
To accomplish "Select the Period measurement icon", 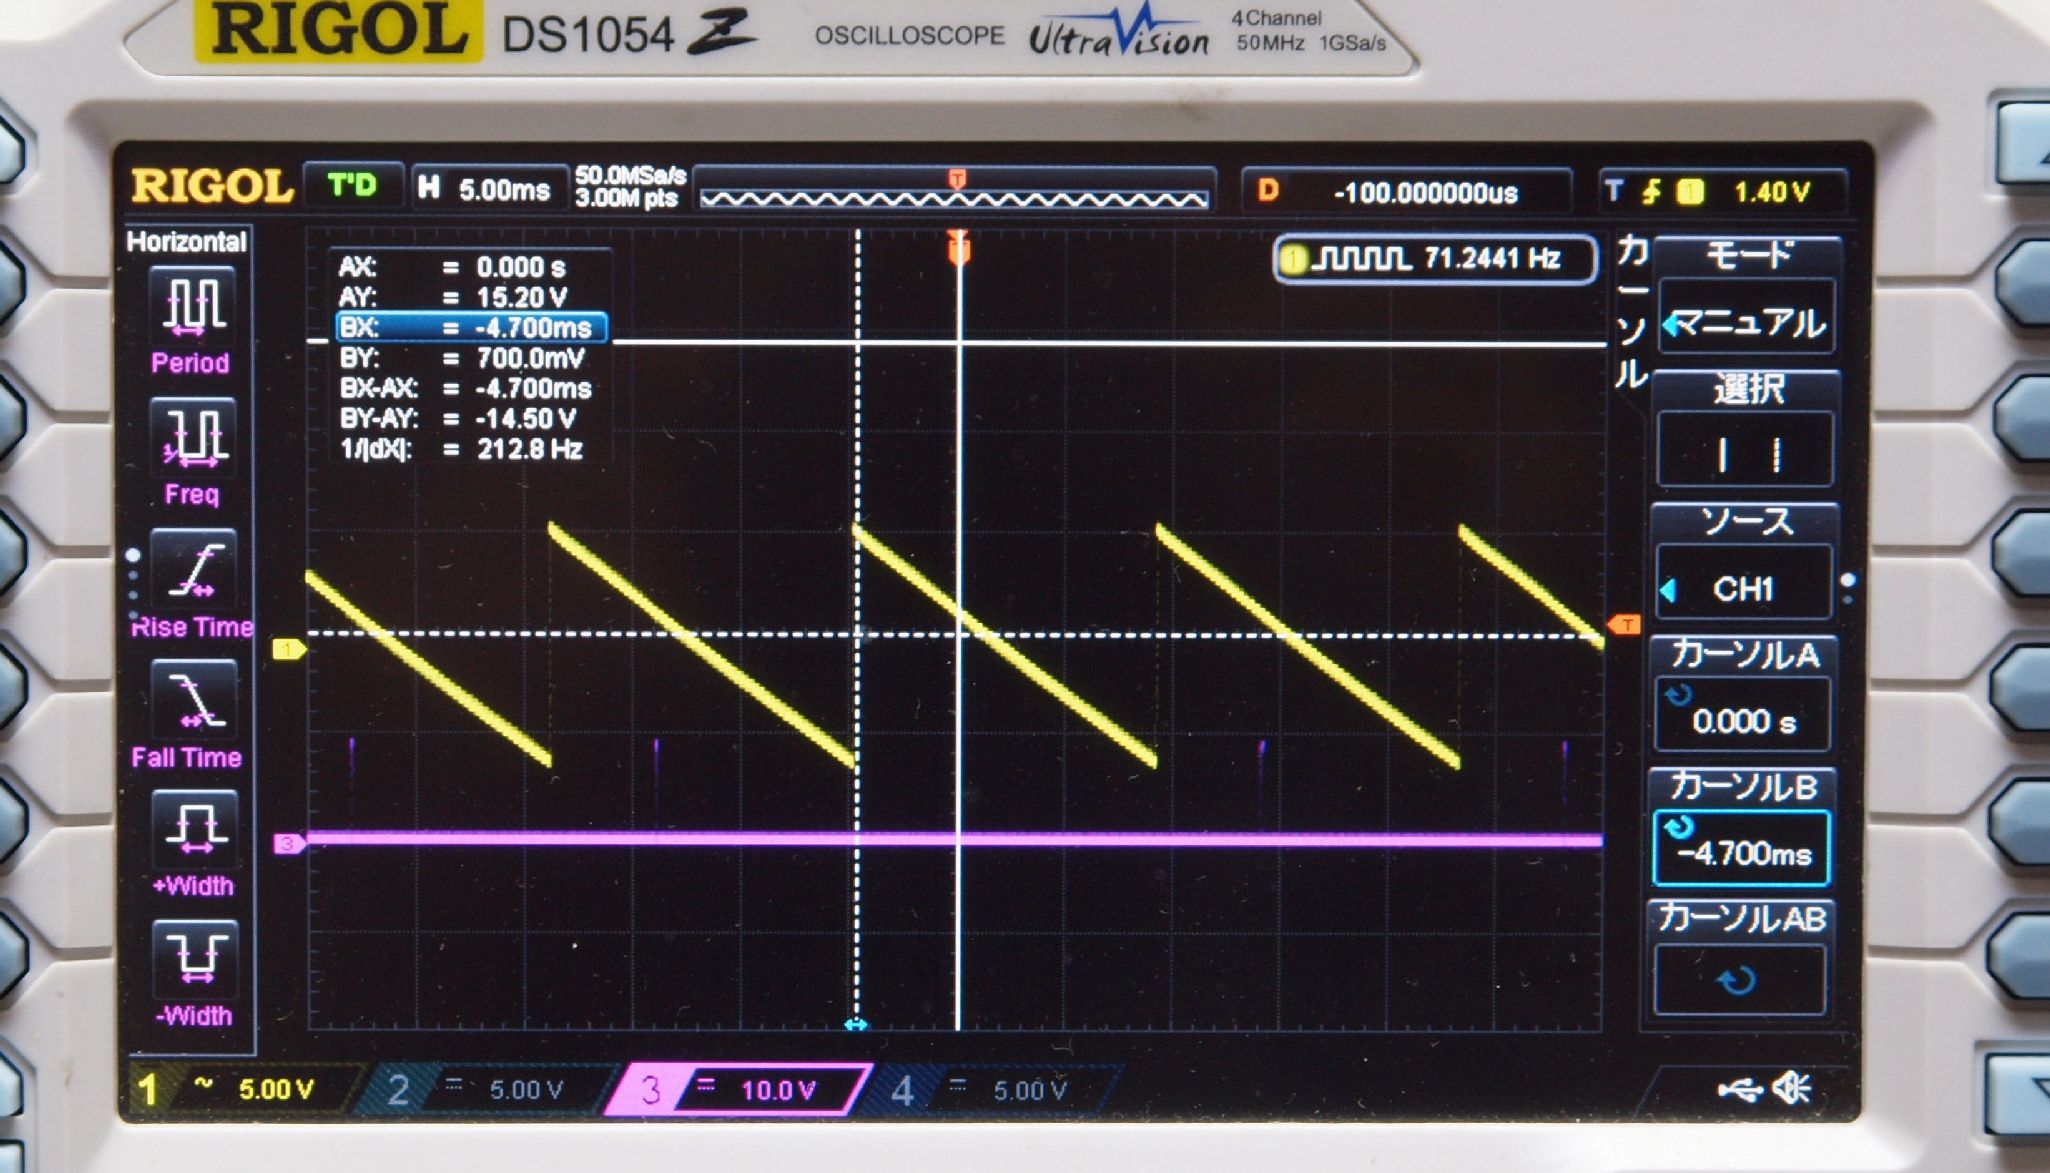I will click(193, 305).
